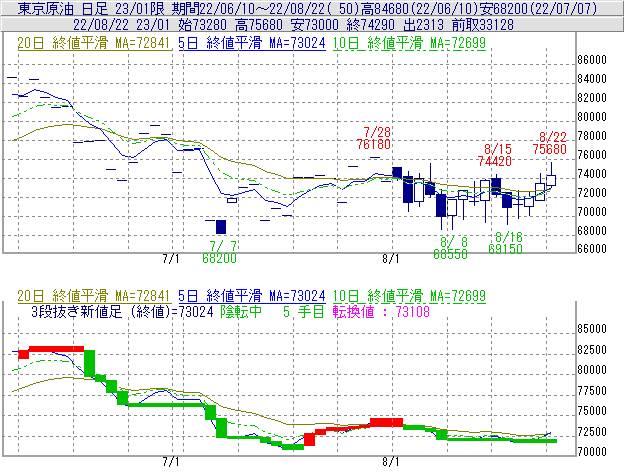Click the lower chart 5日 終値平滑 MA=73024 legend
The image size is (624, 475).
(252, 296)
